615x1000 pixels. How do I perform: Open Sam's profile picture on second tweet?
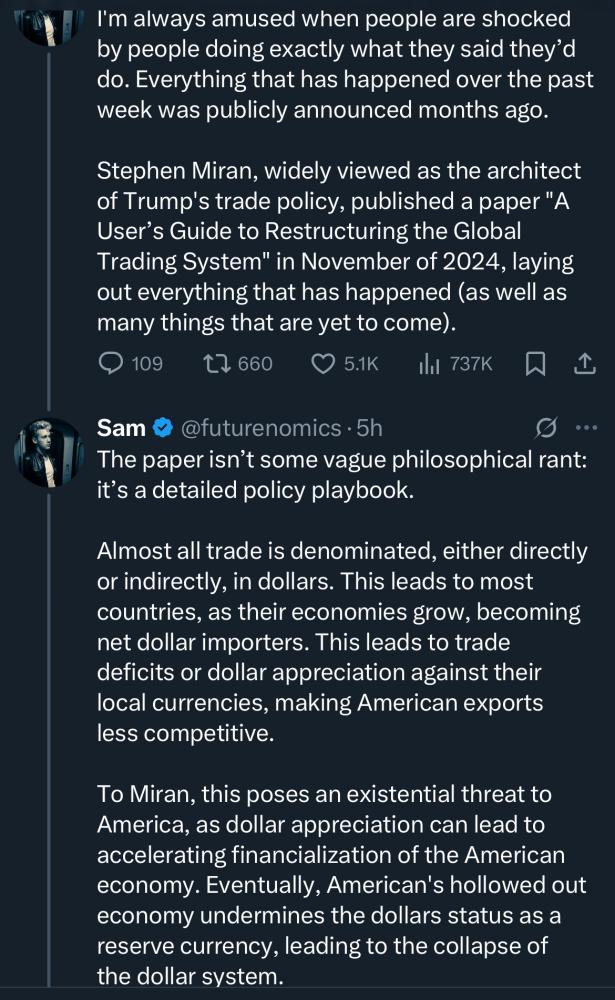[48, 452]
